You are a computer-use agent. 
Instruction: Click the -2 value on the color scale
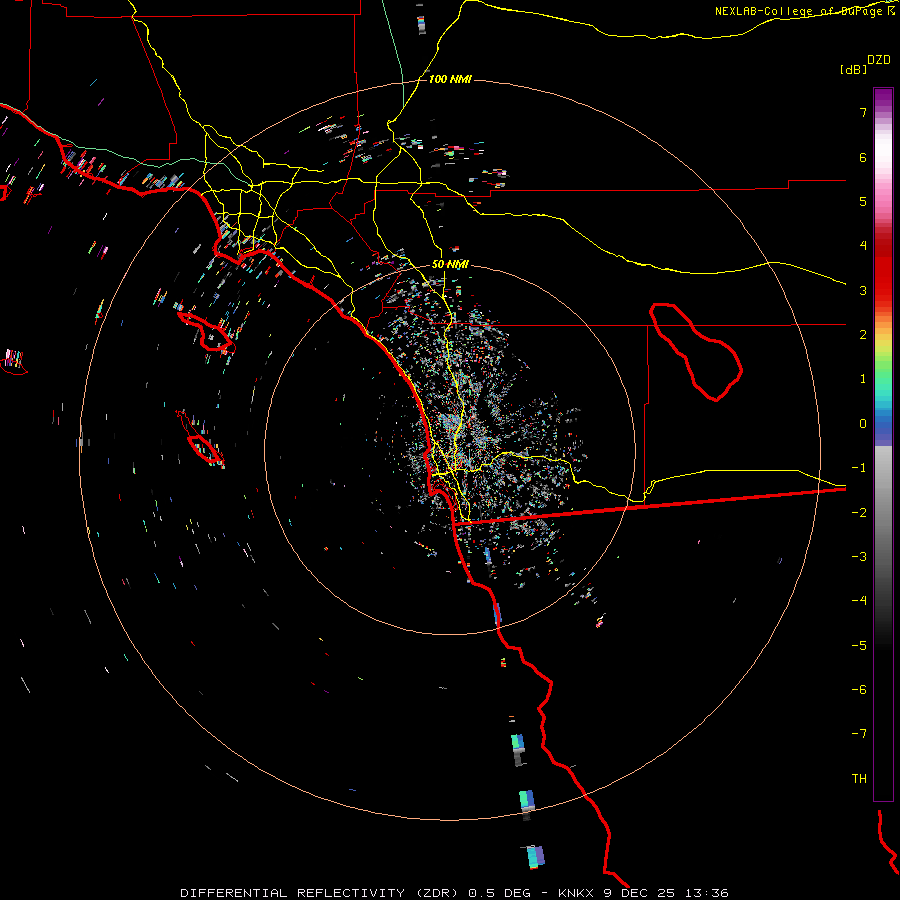pos(859,512)
